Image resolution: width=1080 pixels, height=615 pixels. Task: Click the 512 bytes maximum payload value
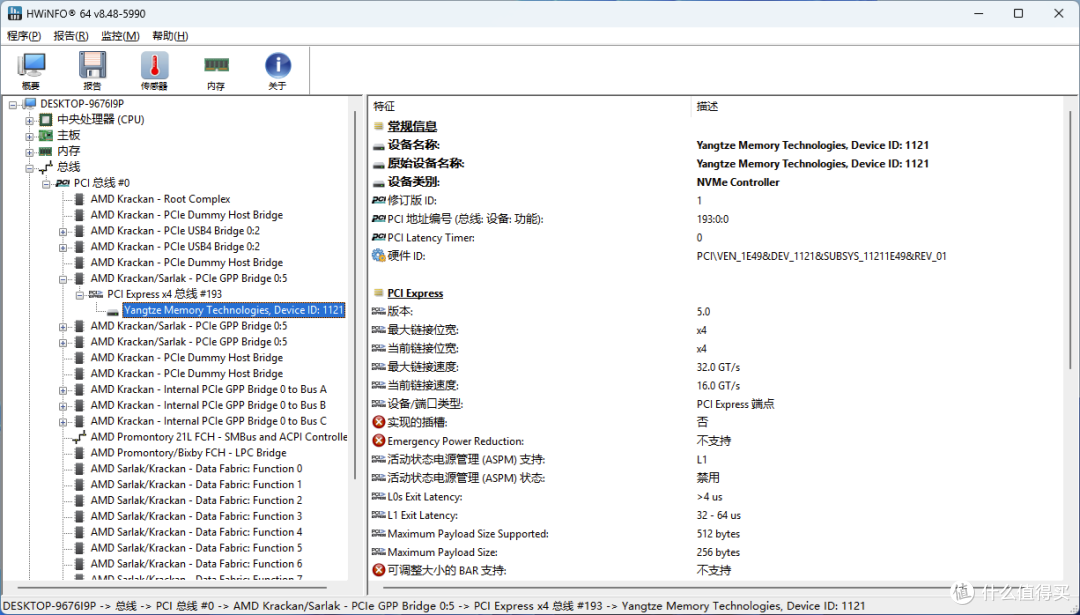click(718, 534)
